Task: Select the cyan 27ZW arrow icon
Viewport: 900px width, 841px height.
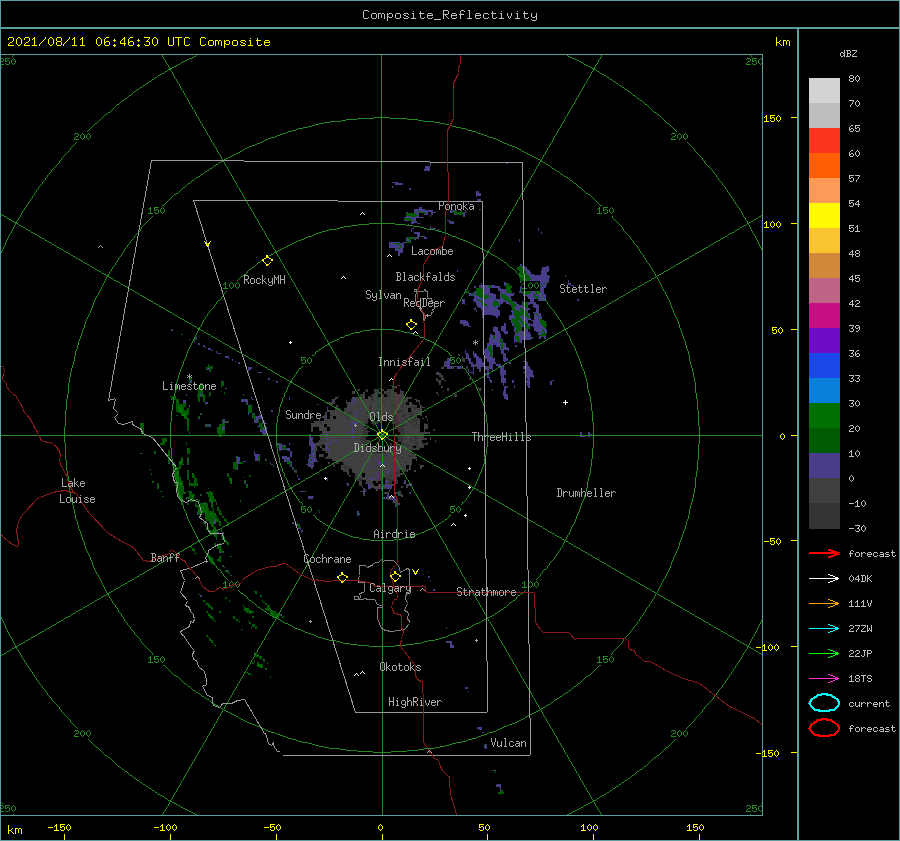Action: pos(824,629)
